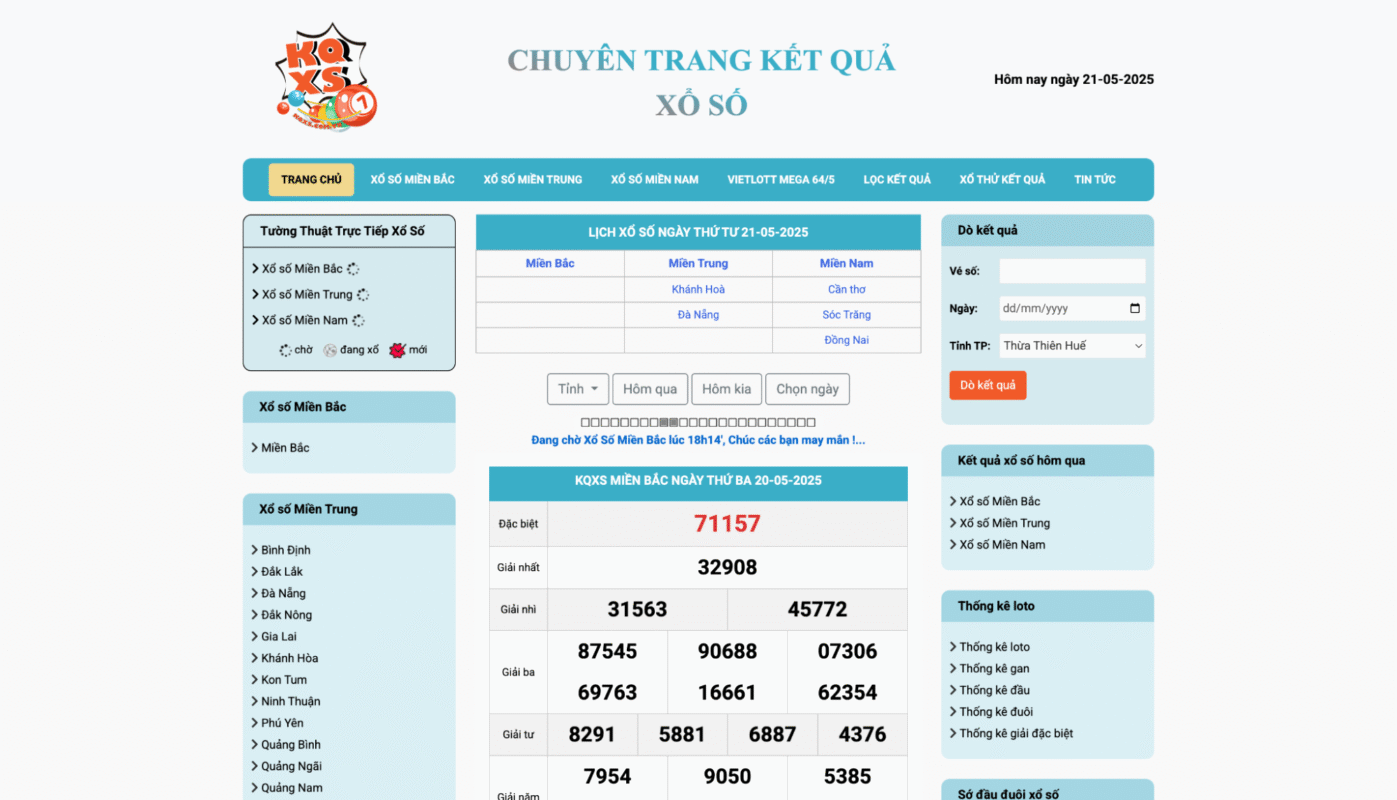Open yesterday's Xổ số Miền Bắc results

[x=1000, y=502]
